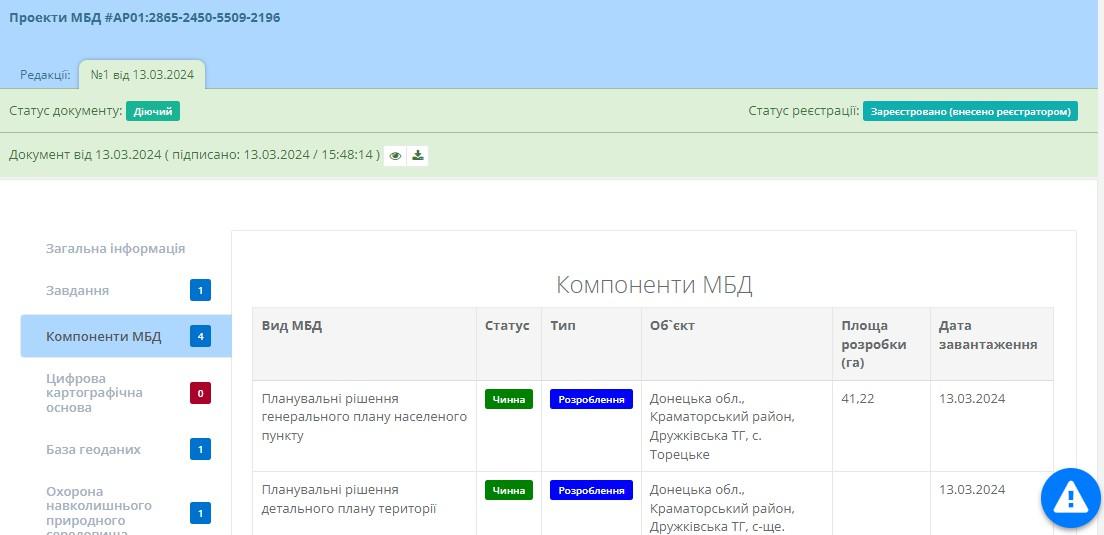Screen dimensions: 1104x535
Task: Open Цифрова картографічна основа section
Action: [x=94, y=393]
